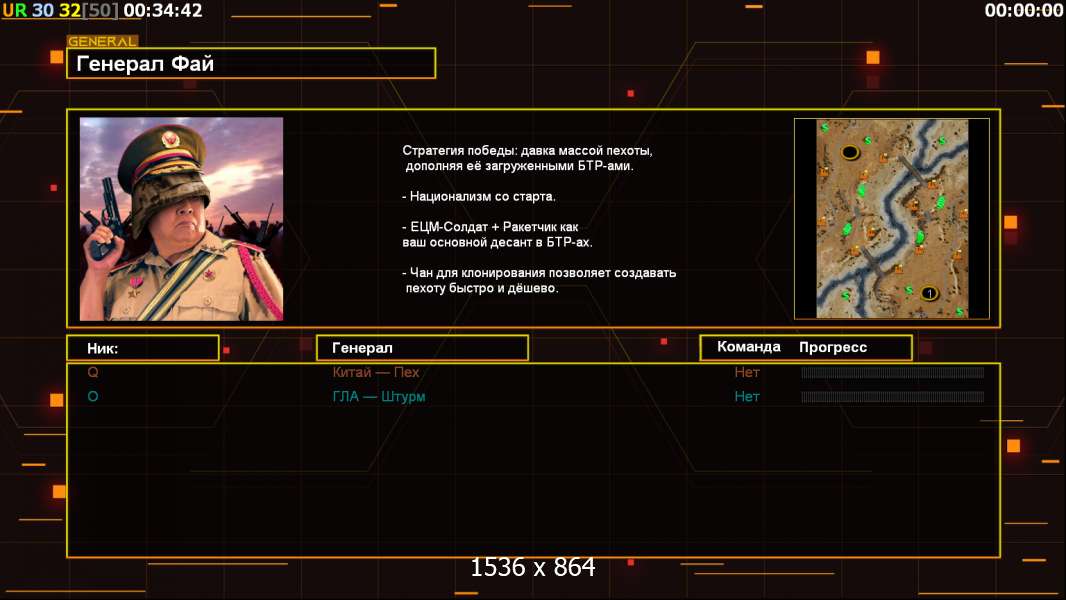The width and height of the screenshot is (1066, 600).
Task: Click team value 'Нет' for player O
Action: (x=746, y=397)
